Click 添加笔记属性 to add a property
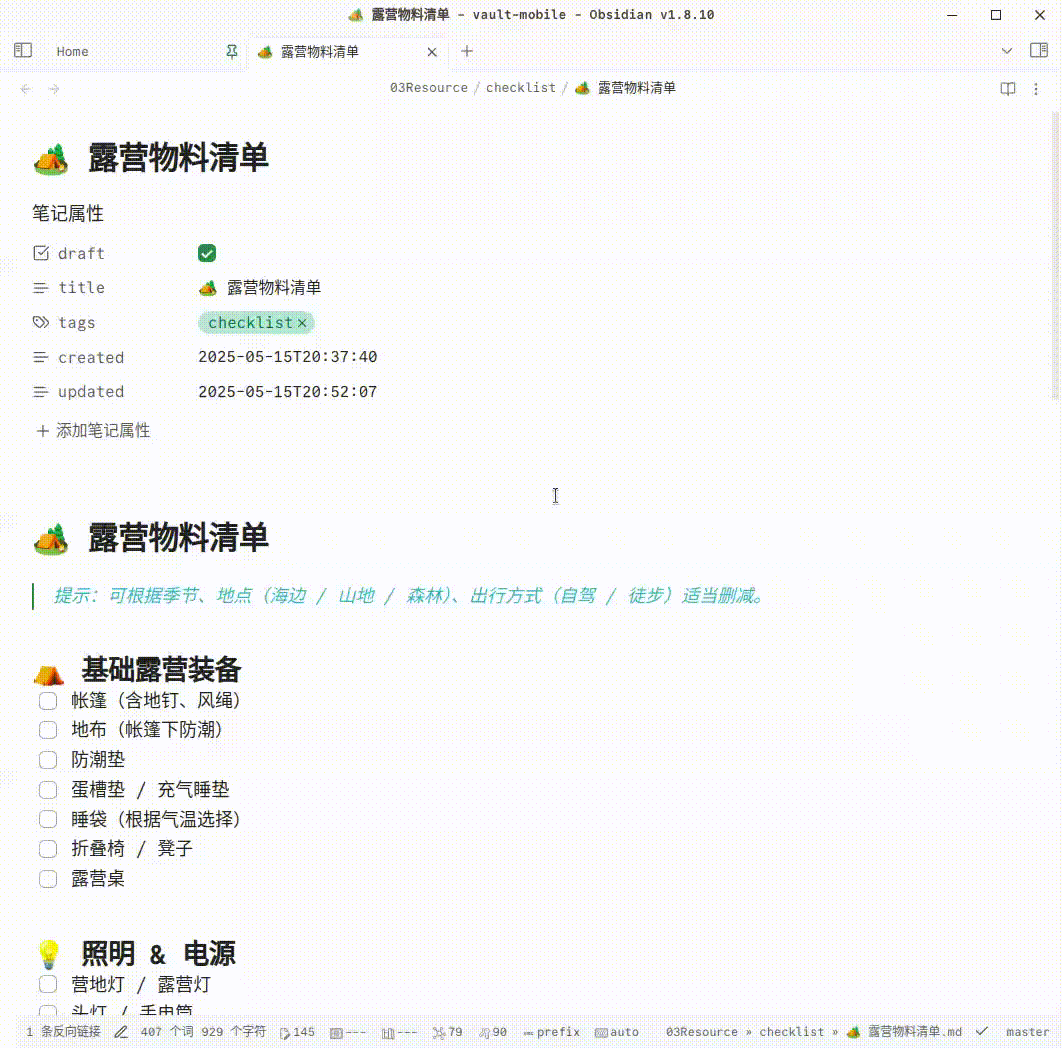 (x=93, y=431)
